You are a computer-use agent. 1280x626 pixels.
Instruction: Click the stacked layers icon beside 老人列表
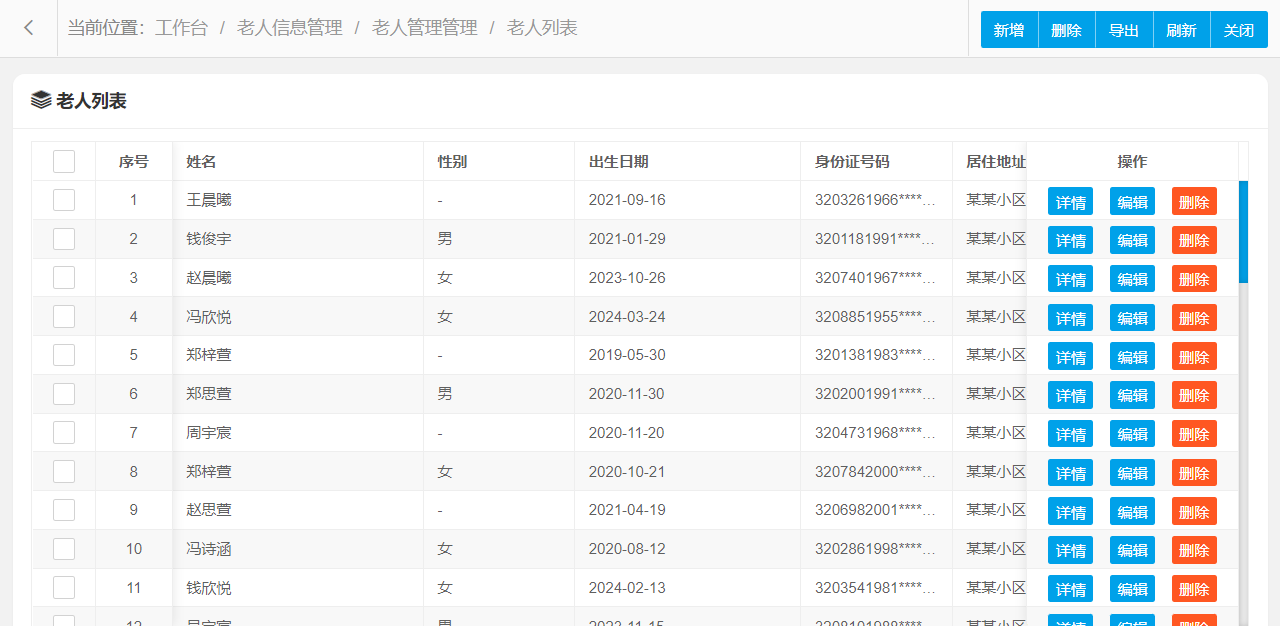(41, 100)
